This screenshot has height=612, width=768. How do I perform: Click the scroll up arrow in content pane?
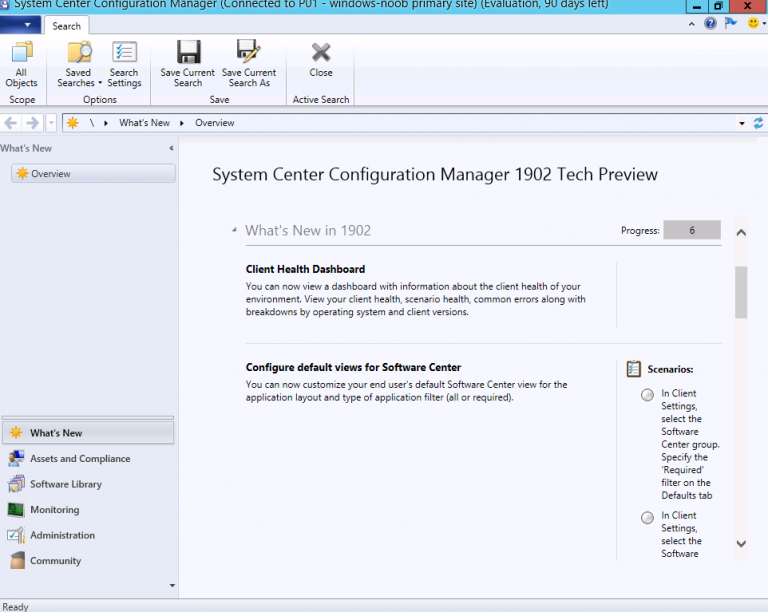(741, 233)
